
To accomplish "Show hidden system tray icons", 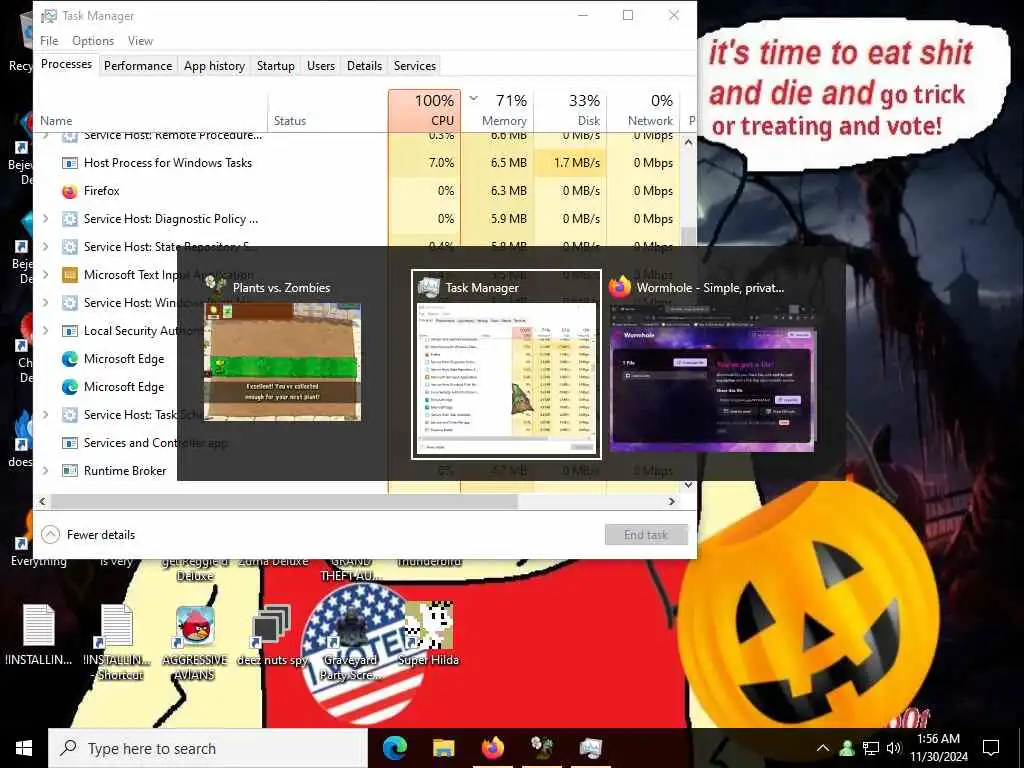I will click(x=823, y=748).
